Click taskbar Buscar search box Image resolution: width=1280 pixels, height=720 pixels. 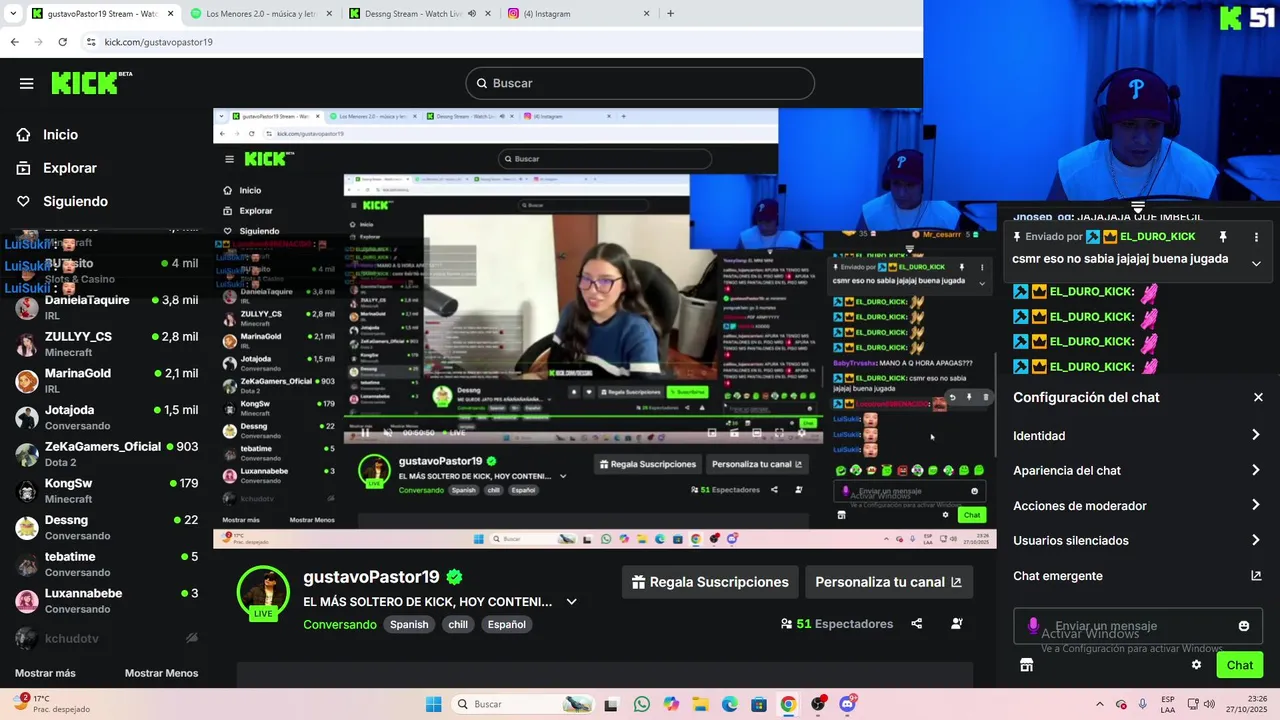[x=522, y=704]
